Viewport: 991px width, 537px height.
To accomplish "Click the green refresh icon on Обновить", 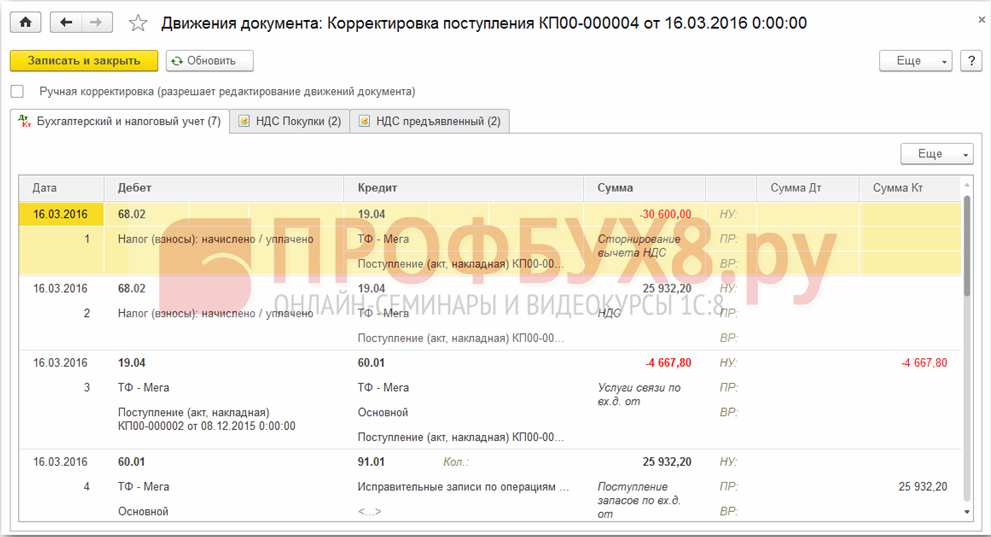I will (177, 61).
